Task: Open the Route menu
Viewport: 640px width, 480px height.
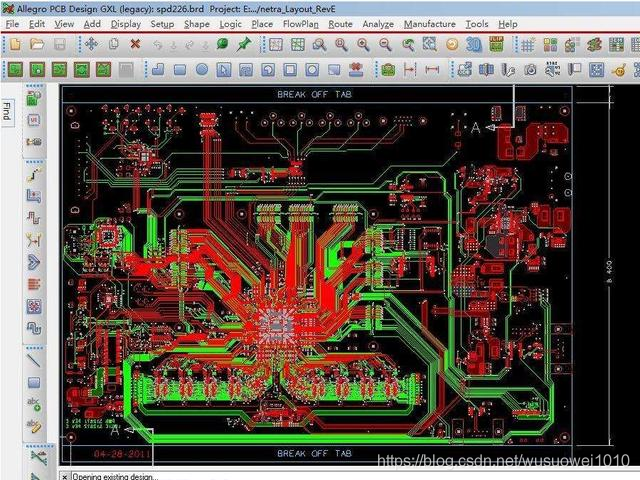Action: click(x=340, y=24)
